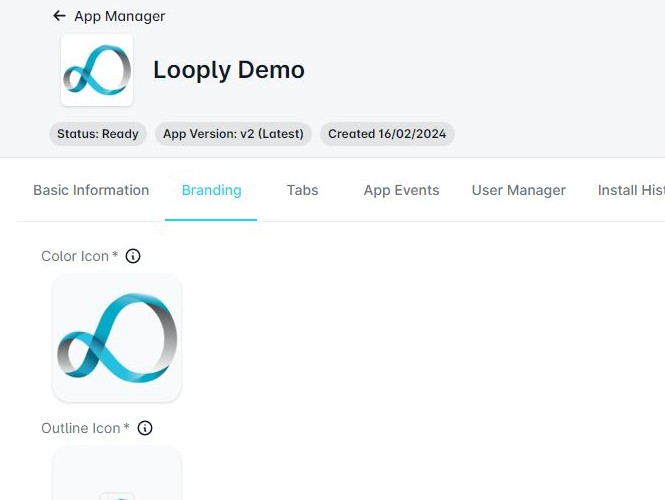Screen dimensions: 665x500
Task: Switch to the Basic Information tab
Action: click(91, 190)
